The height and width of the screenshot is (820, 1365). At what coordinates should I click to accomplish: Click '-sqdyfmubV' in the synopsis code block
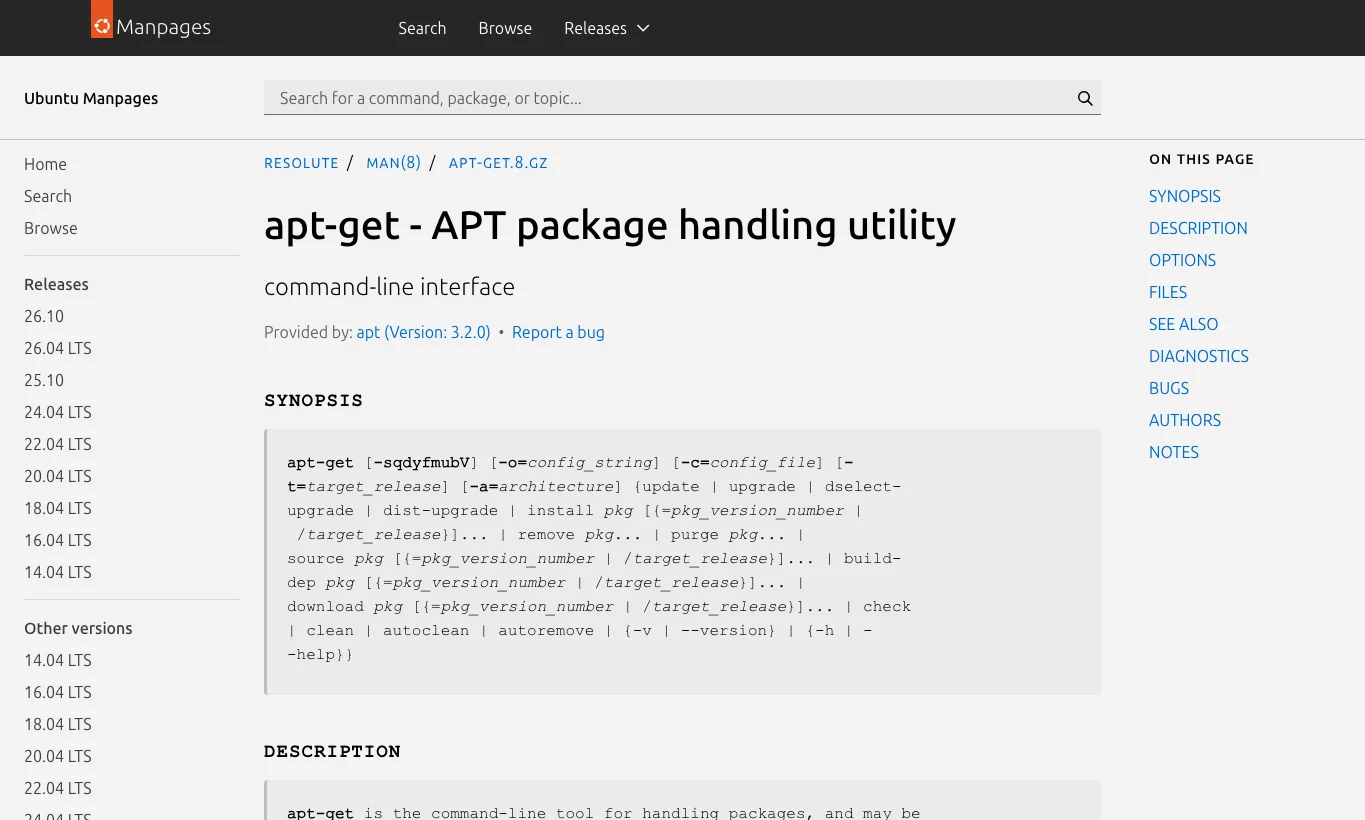421,463
